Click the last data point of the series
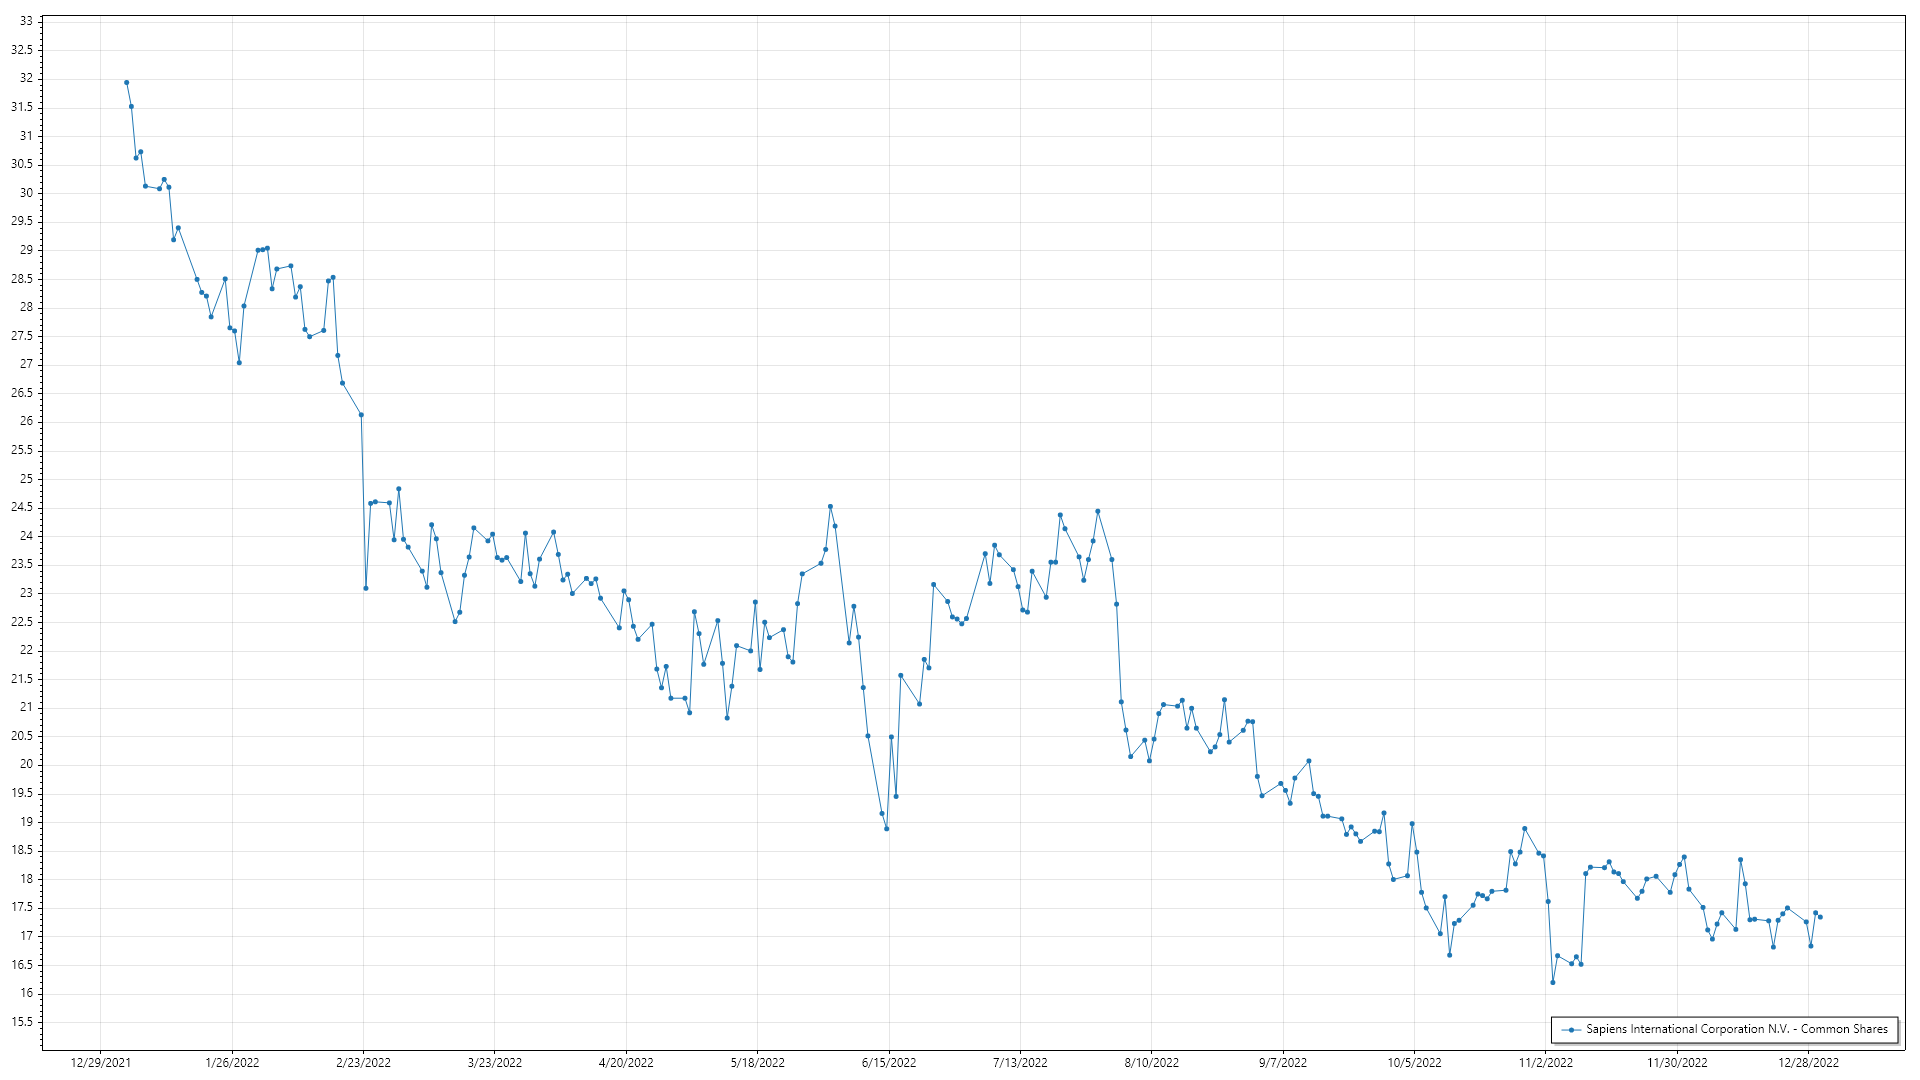1920x1080 pixels. click(x=1820, y=917)
